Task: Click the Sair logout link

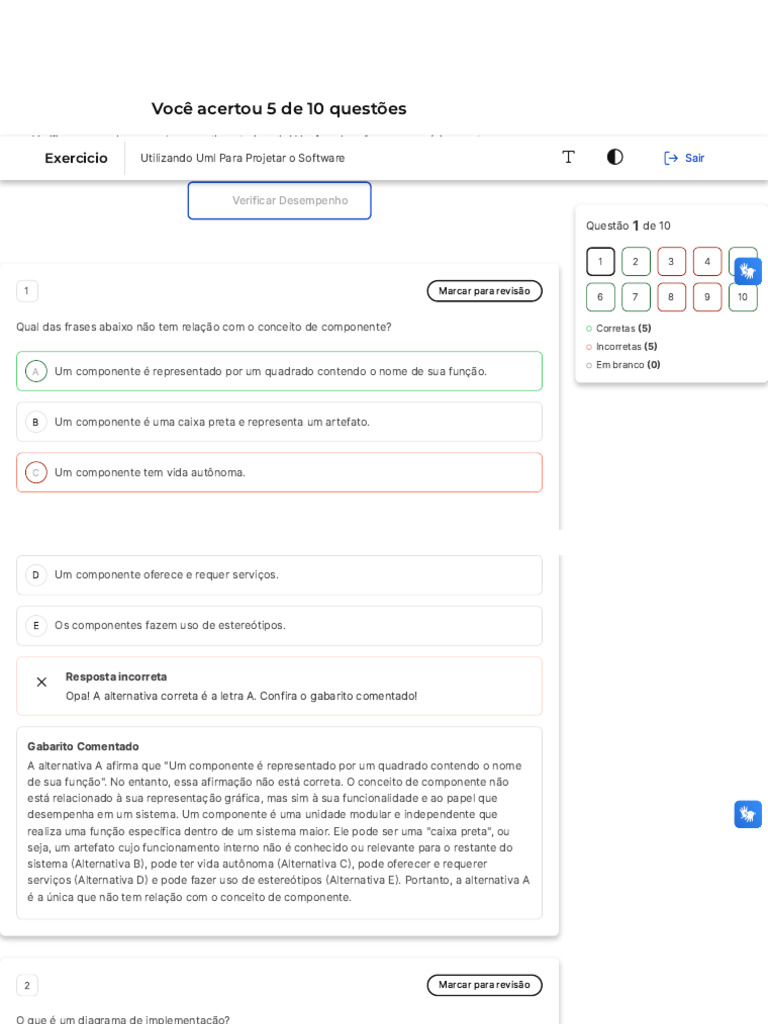Action: coord(694,158)
